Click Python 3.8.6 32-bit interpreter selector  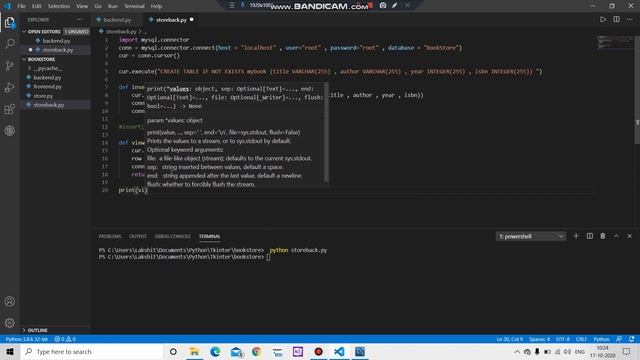pos(27,339)
